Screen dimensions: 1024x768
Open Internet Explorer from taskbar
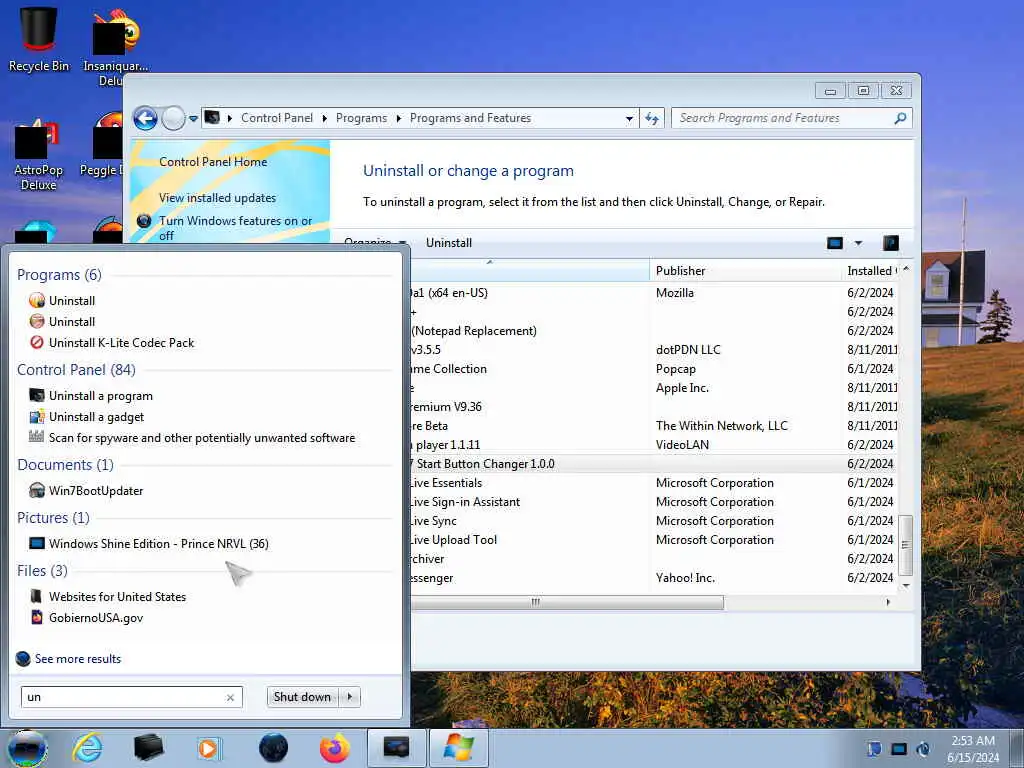pos(88,748)
